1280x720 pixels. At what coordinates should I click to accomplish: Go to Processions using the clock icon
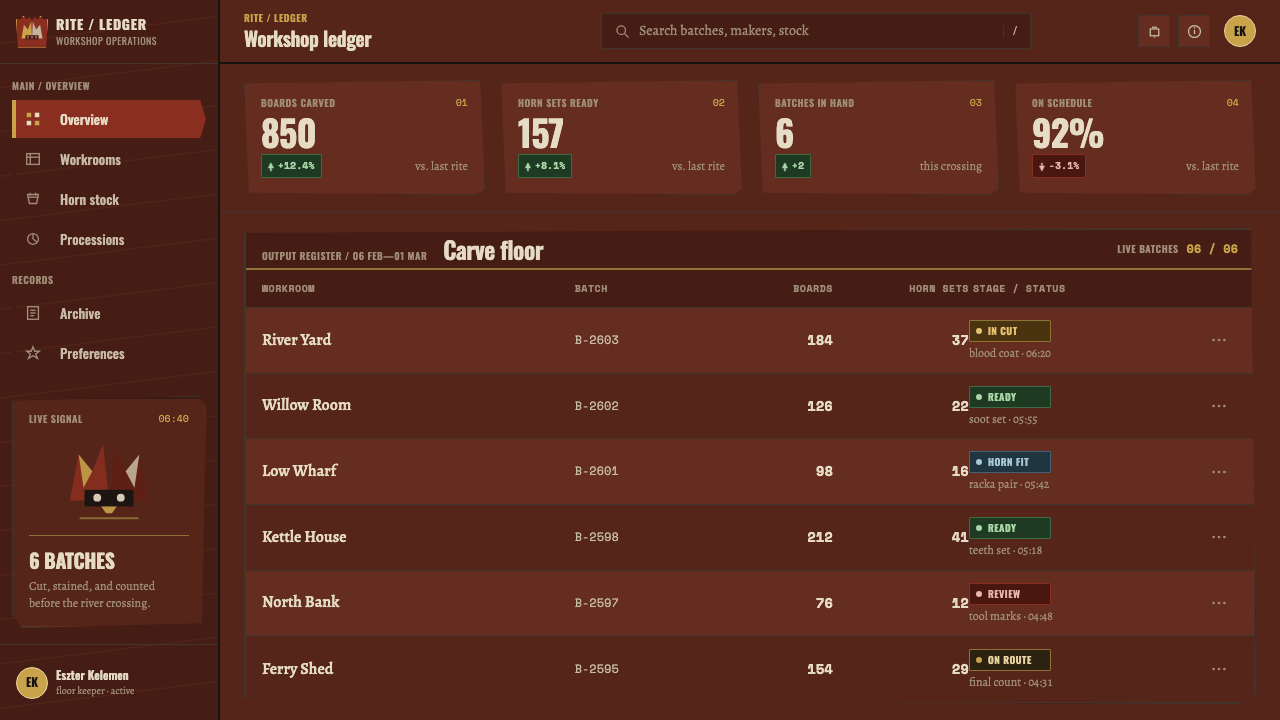click(x=33, y=239)
